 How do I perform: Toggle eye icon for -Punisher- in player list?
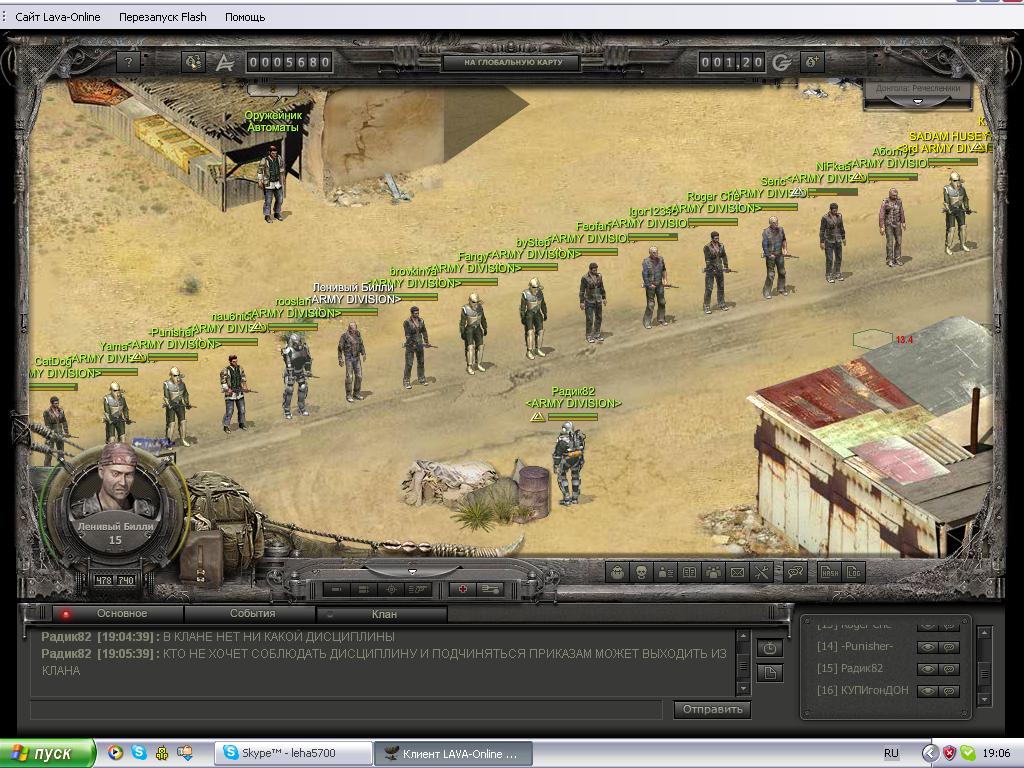[x=927, y=647]
